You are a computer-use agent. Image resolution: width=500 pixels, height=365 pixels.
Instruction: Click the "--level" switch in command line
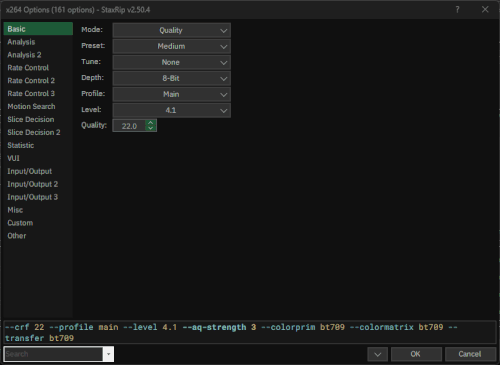140,327
